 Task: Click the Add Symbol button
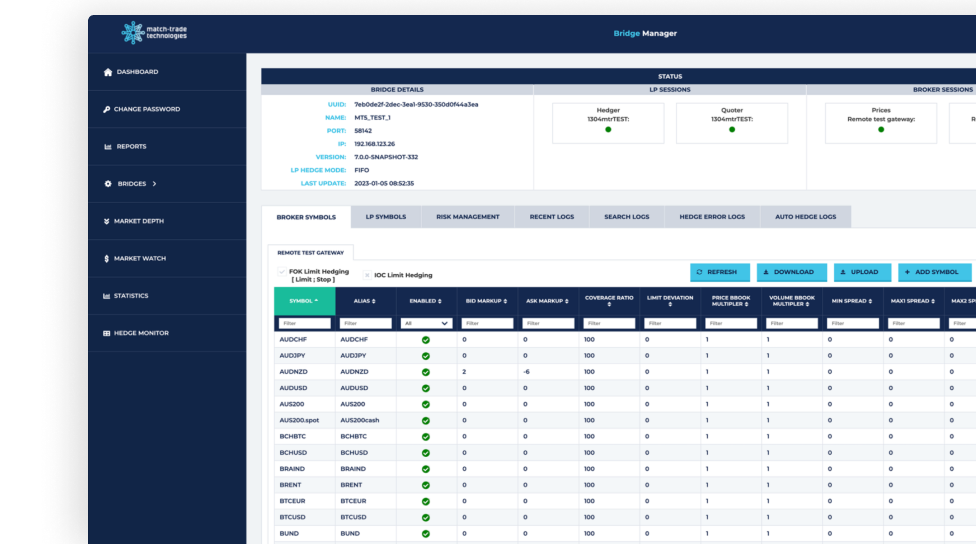934,272
